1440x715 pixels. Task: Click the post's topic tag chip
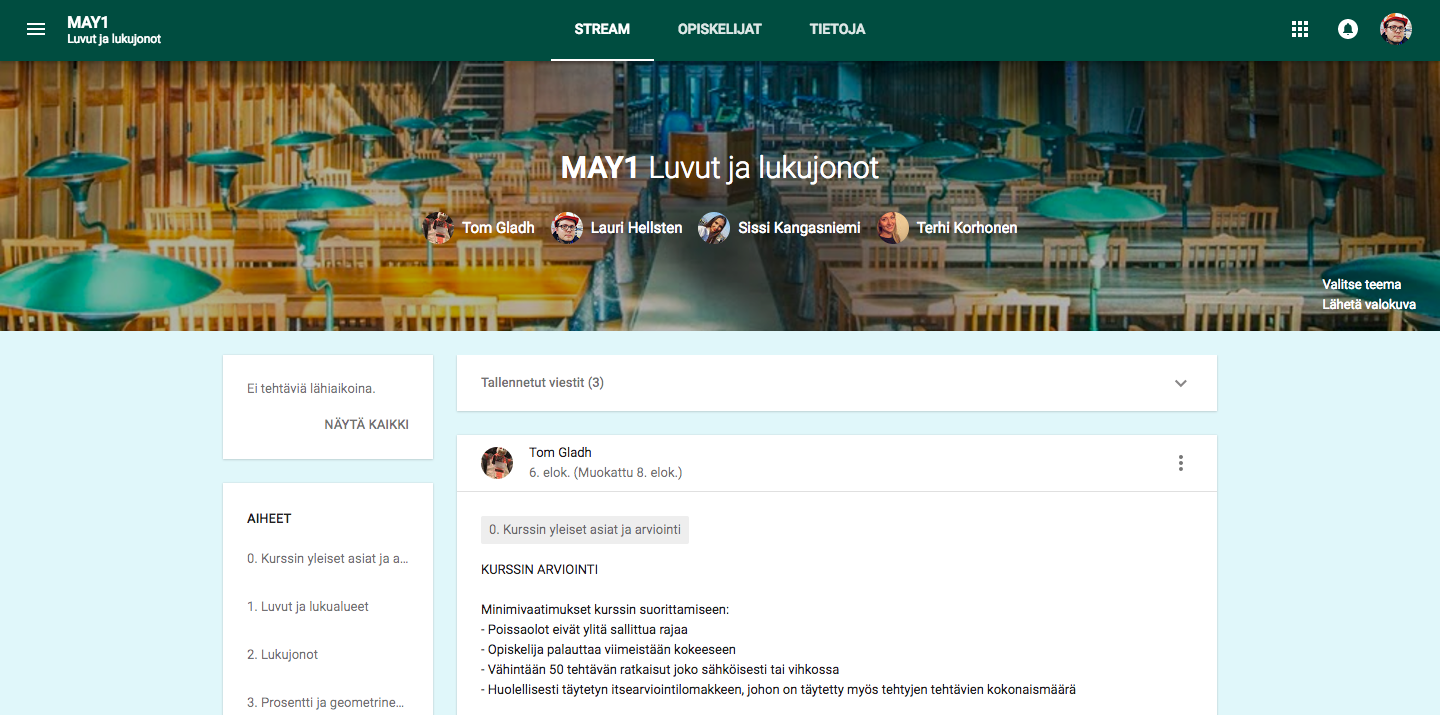[585, 530]
